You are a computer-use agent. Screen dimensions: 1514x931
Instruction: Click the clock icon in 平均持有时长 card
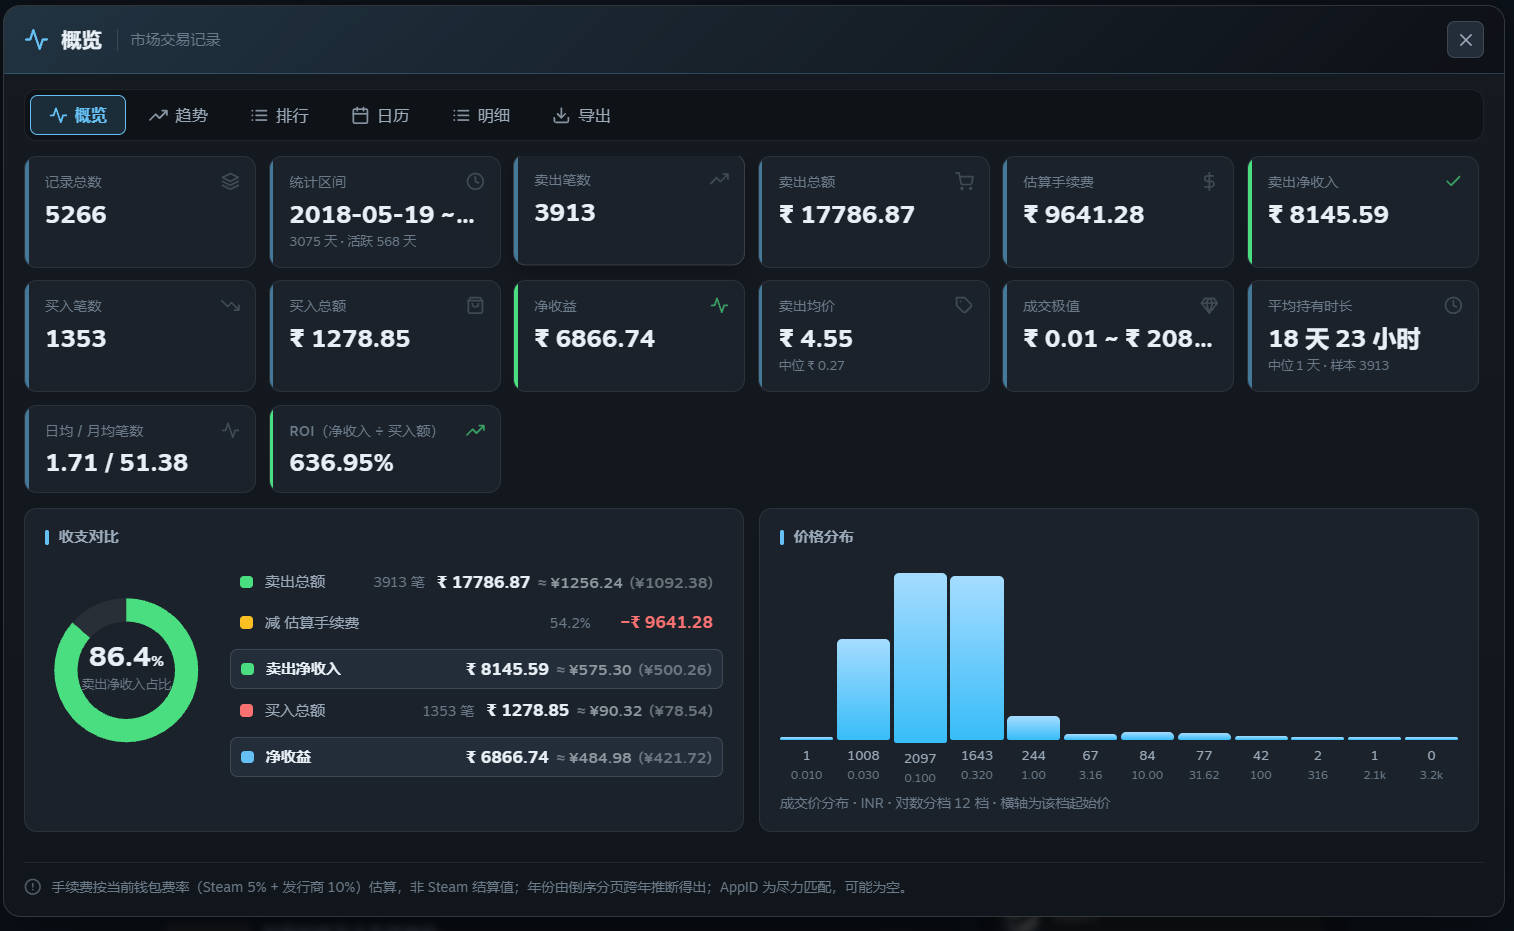point(1453,305)
